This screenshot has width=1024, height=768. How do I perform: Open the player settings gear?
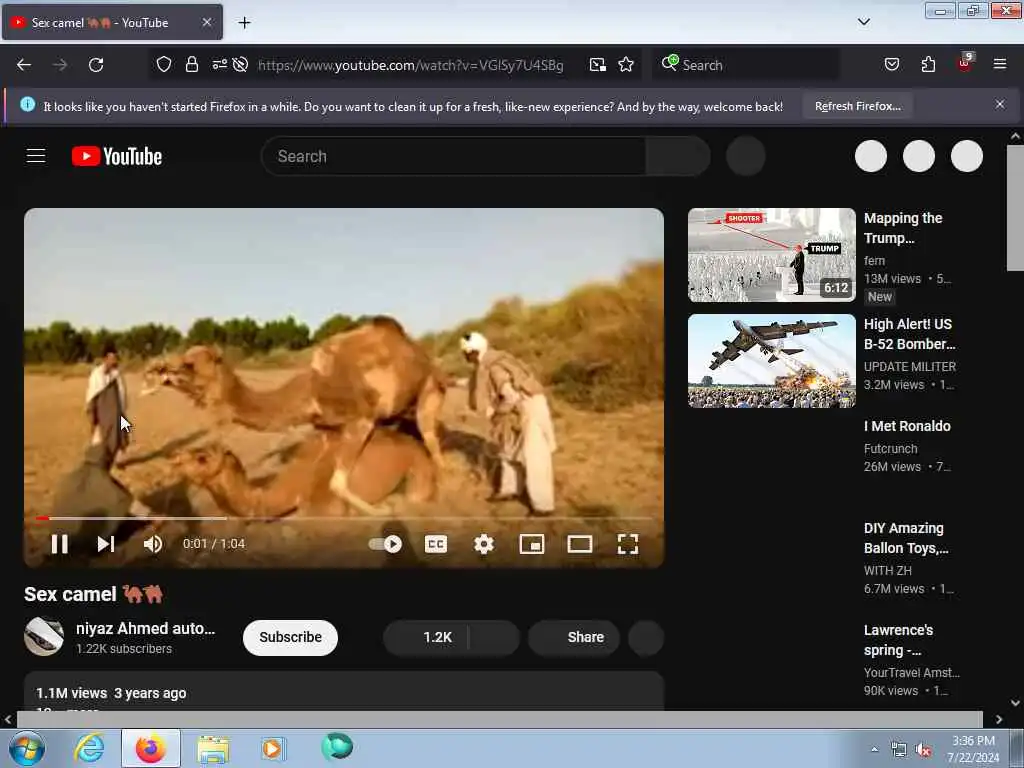(484, 544)
